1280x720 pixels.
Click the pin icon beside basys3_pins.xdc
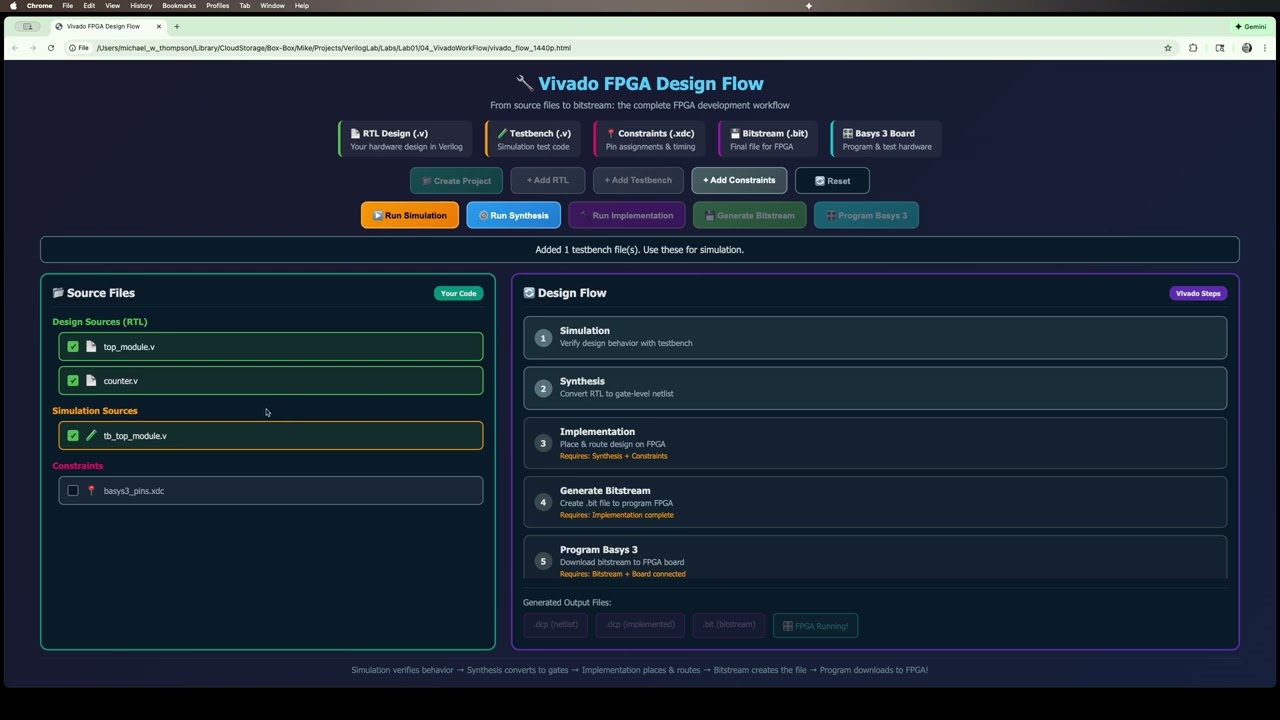pos(91,491)
